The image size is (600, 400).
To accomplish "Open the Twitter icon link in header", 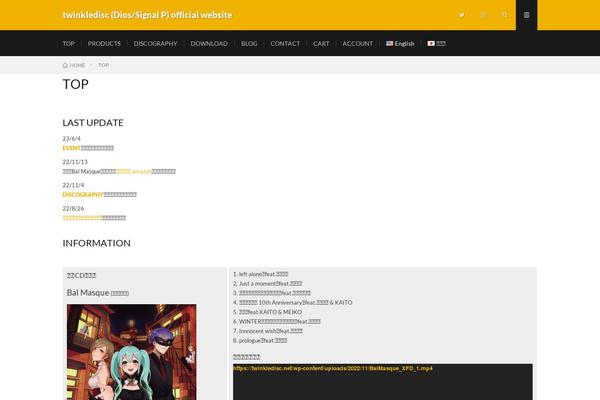I will (462, 15).
